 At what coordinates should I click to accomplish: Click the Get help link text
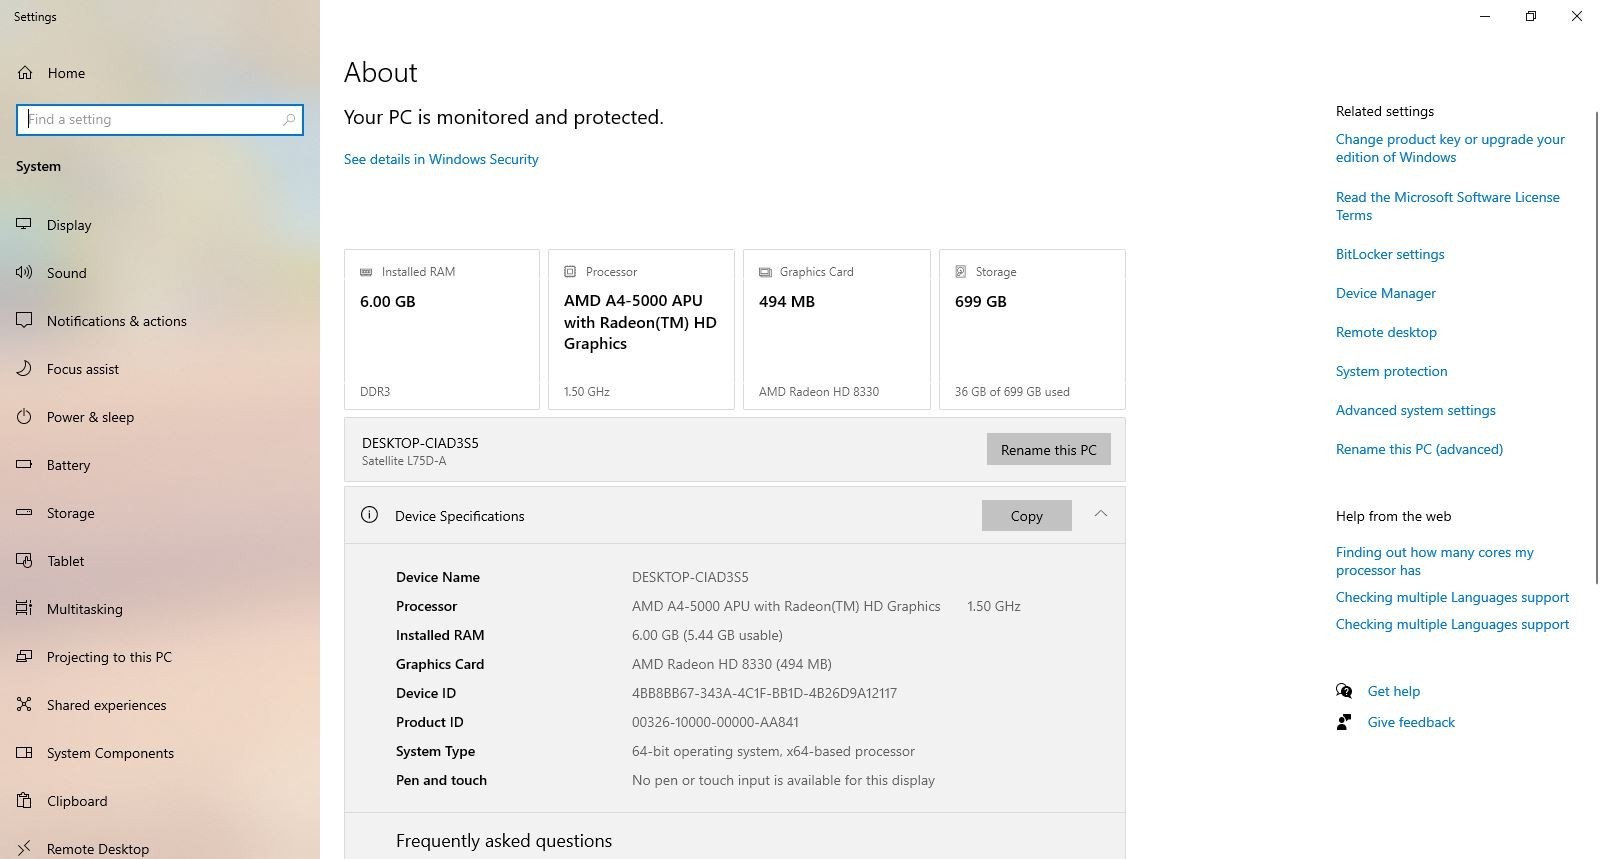click(x=1393, y=691)
